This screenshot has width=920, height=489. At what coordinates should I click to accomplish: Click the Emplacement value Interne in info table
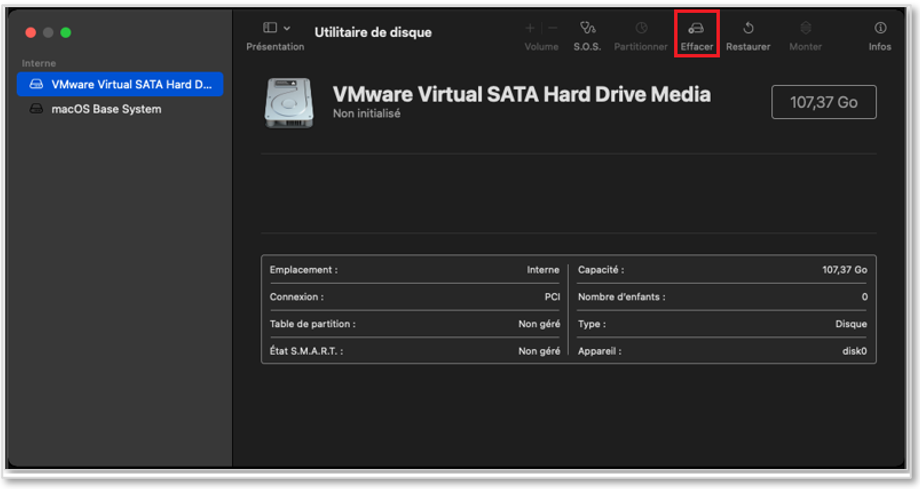pos(543,270)
